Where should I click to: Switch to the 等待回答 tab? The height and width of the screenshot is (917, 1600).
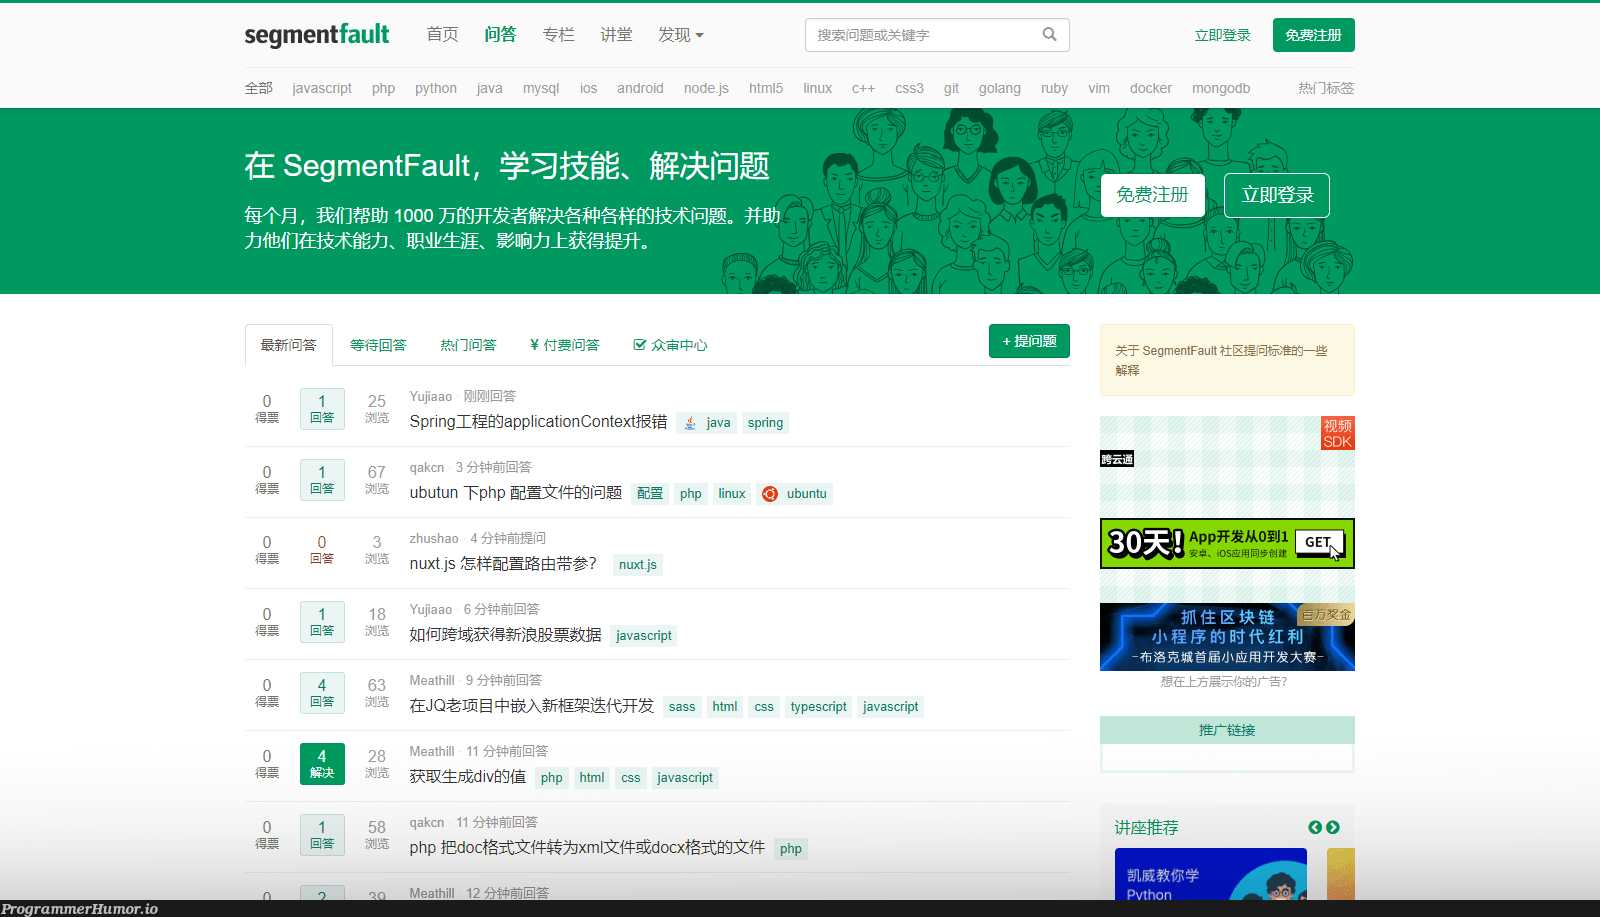click(378, 345)
